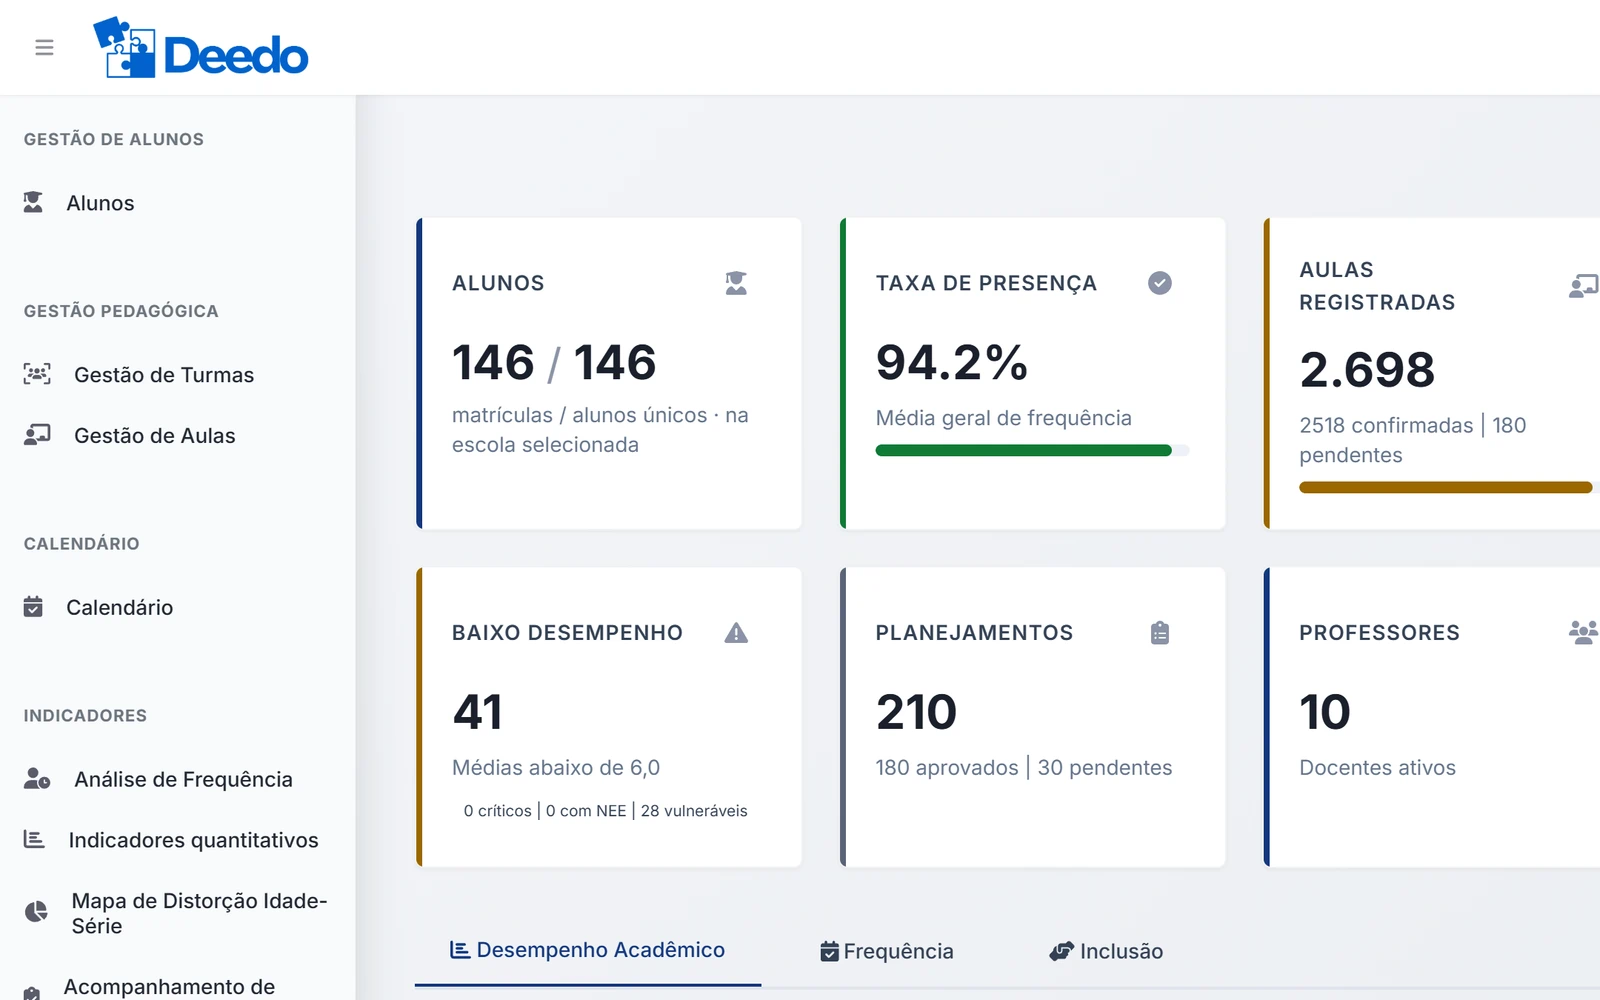Open Alunos in the sidebar

100,203
